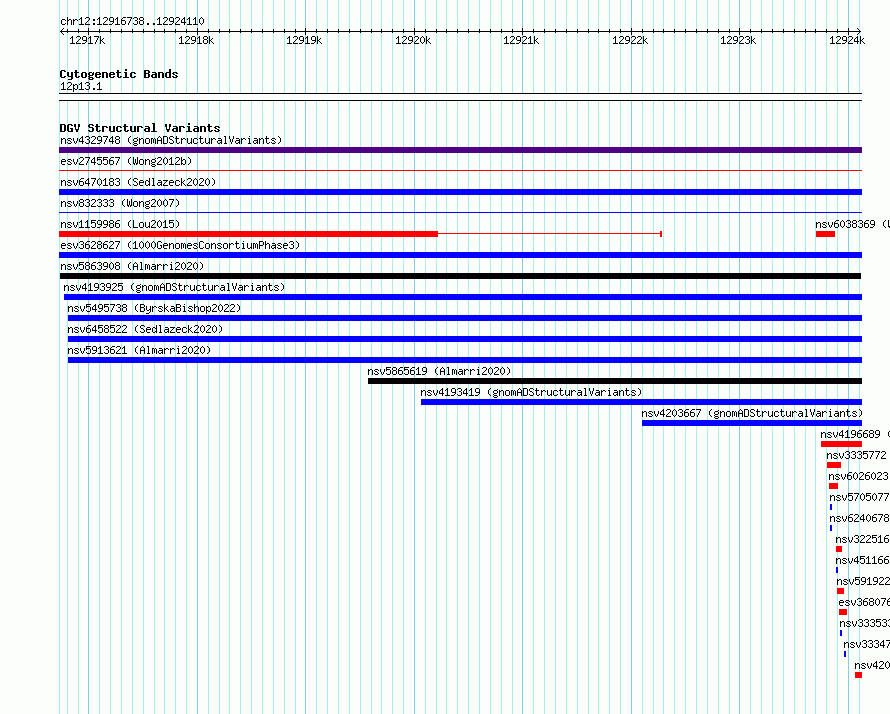Click the red bar under nsv6026023
The image size is (890, 714).
pyautogui.click(x=833, y=486)
